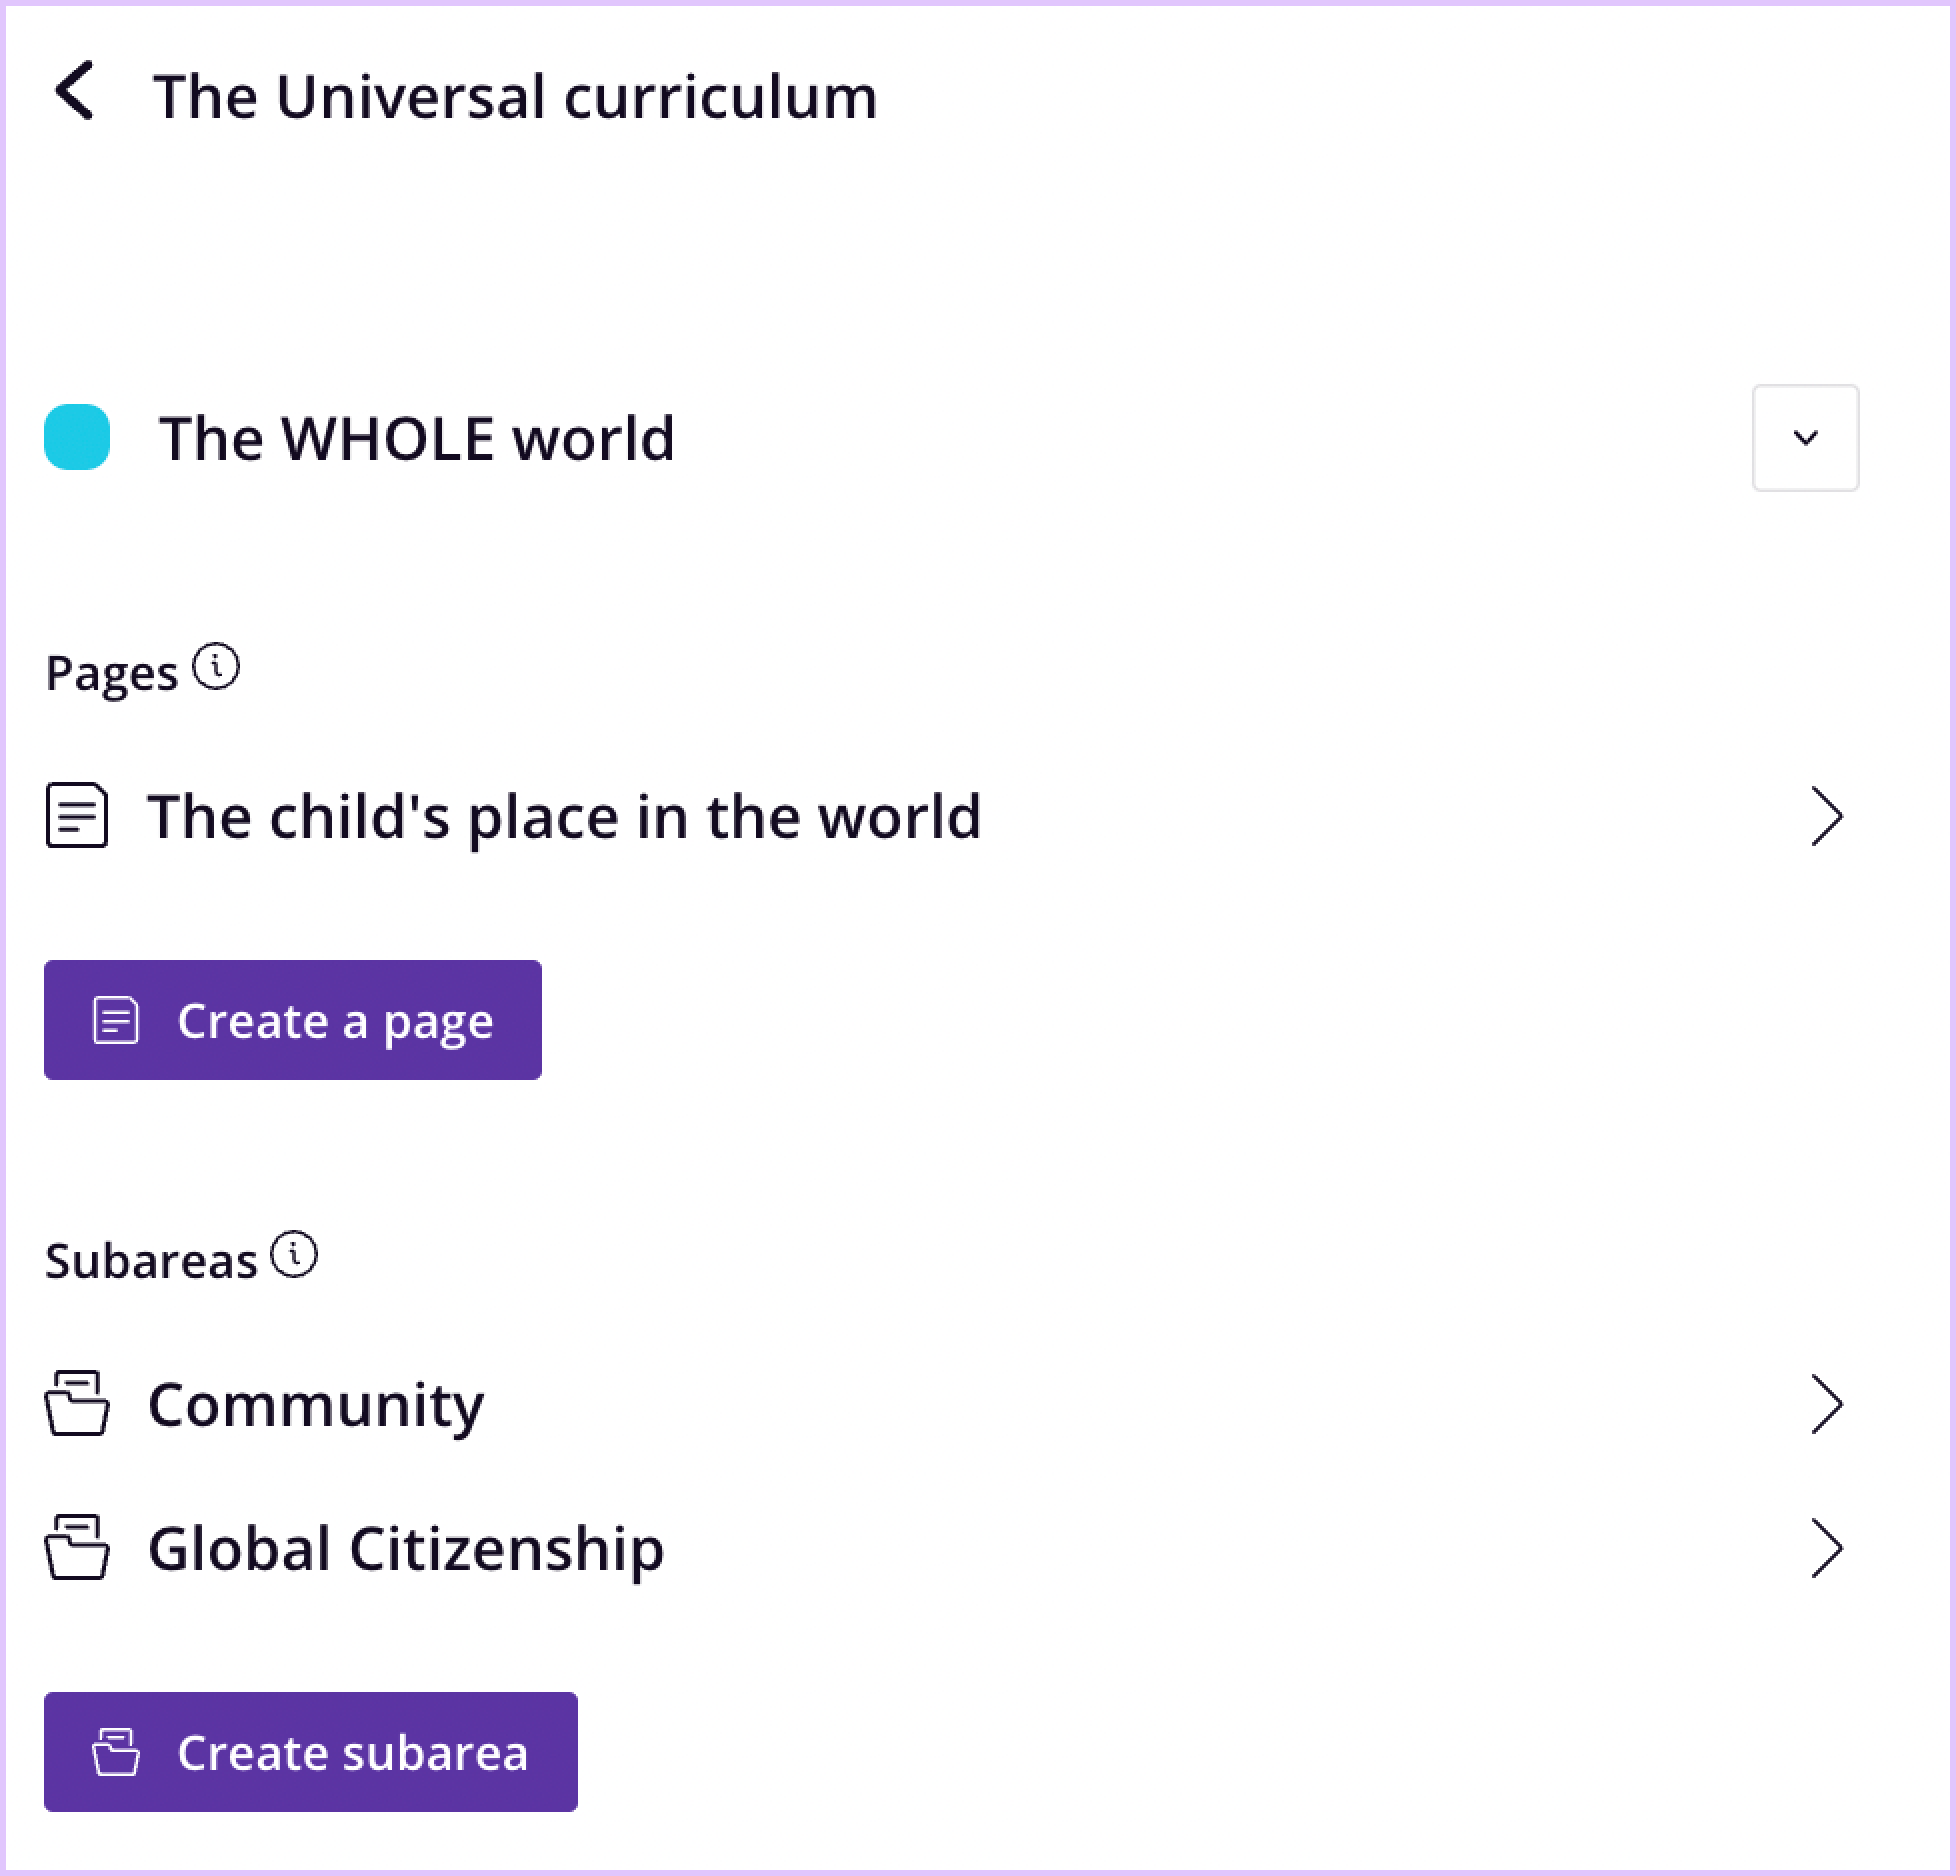Click the folder icon inside Create subarea button
Image resolution: width=1956 pixels, height=1876 pixels.
click(x=117, y=1751)
